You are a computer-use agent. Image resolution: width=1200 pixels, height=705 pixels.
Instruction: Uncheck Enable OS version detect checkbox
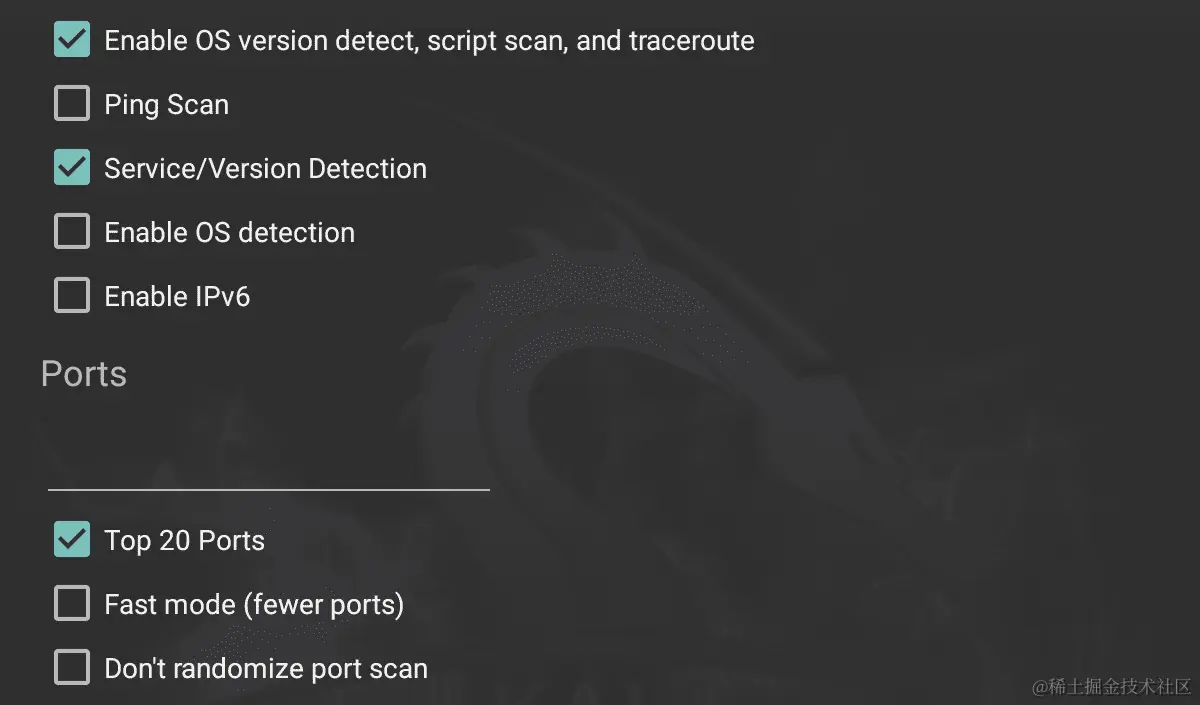(x=72, y=40)
